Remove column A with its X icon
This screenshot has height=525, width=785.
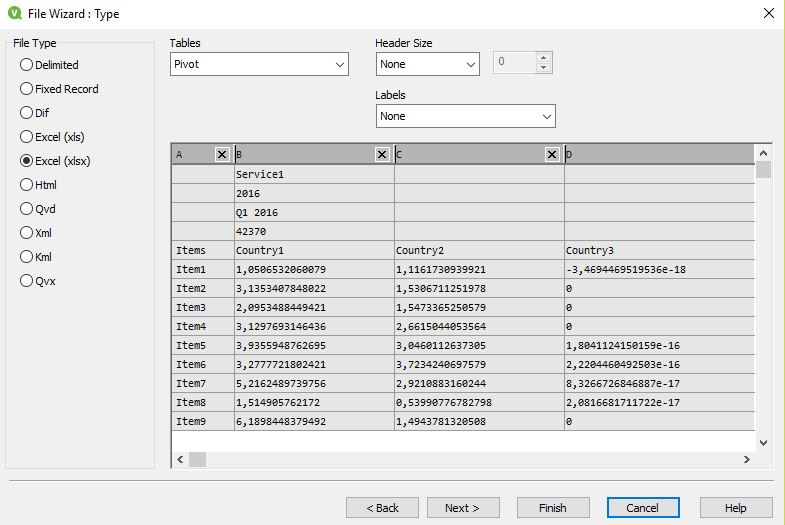tap(222, 154)
